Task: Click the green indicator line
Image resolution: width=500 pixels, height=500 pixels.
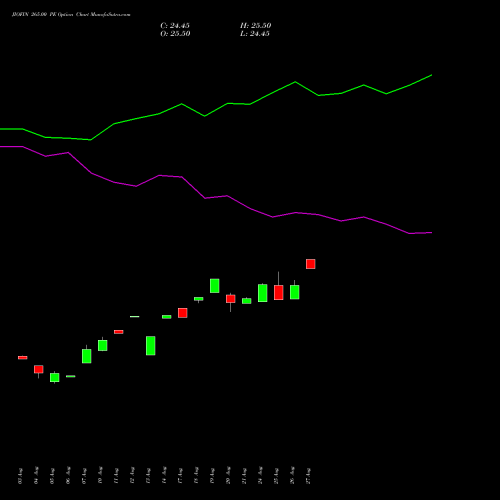Action: pyautogui.click(x=216, y=107)
